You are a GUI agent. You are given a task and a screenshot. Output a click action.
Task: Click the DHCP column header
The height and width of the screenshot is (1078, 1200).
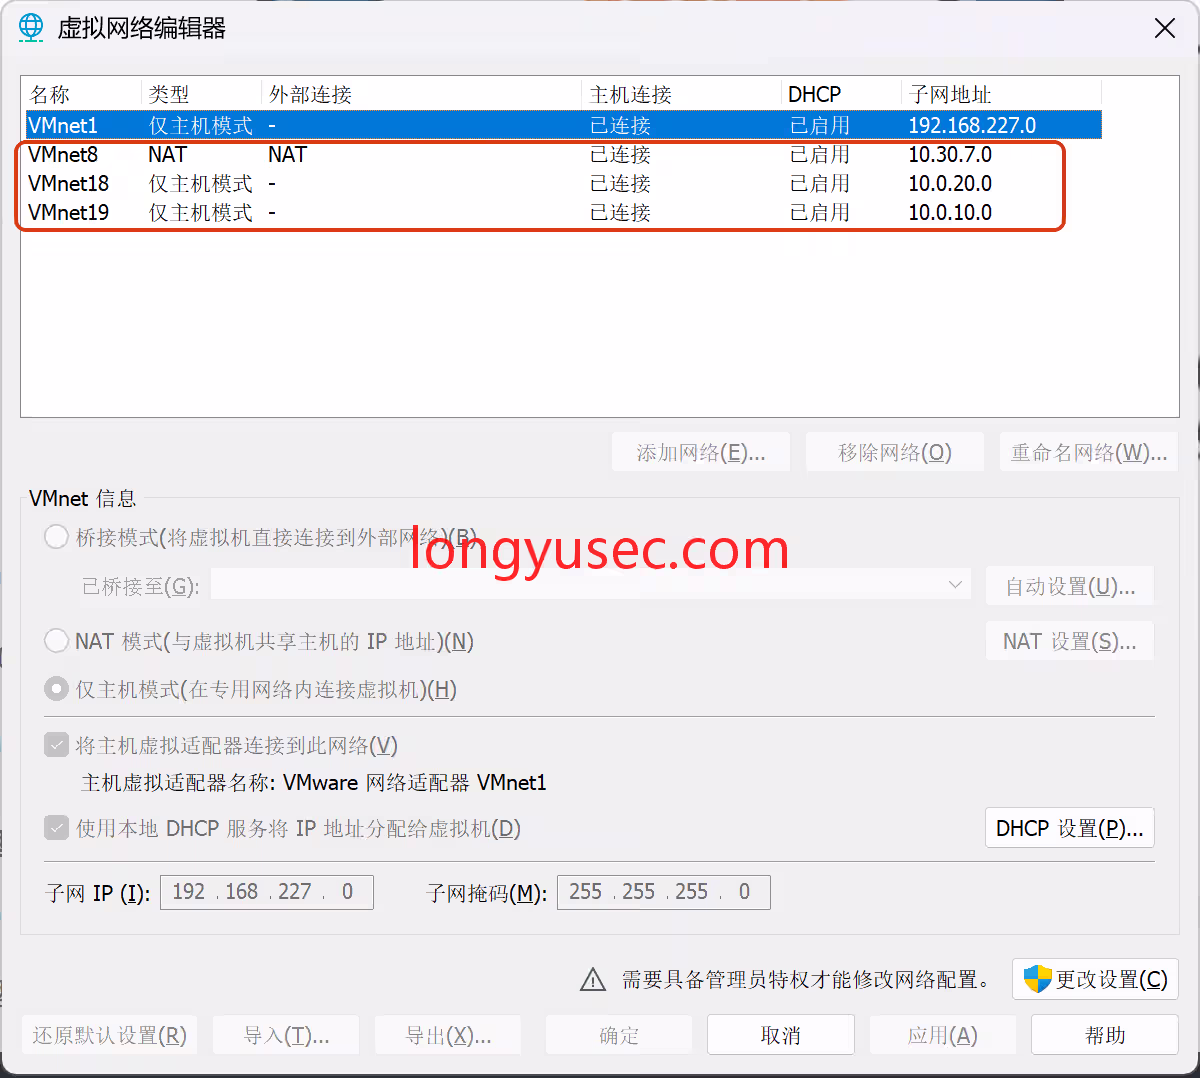click(x=841, y=94)
